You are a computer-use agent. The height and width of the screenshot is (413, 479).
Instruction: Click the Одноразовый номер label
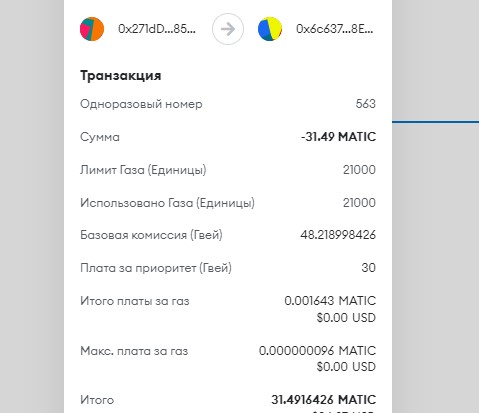coord(141,104)
